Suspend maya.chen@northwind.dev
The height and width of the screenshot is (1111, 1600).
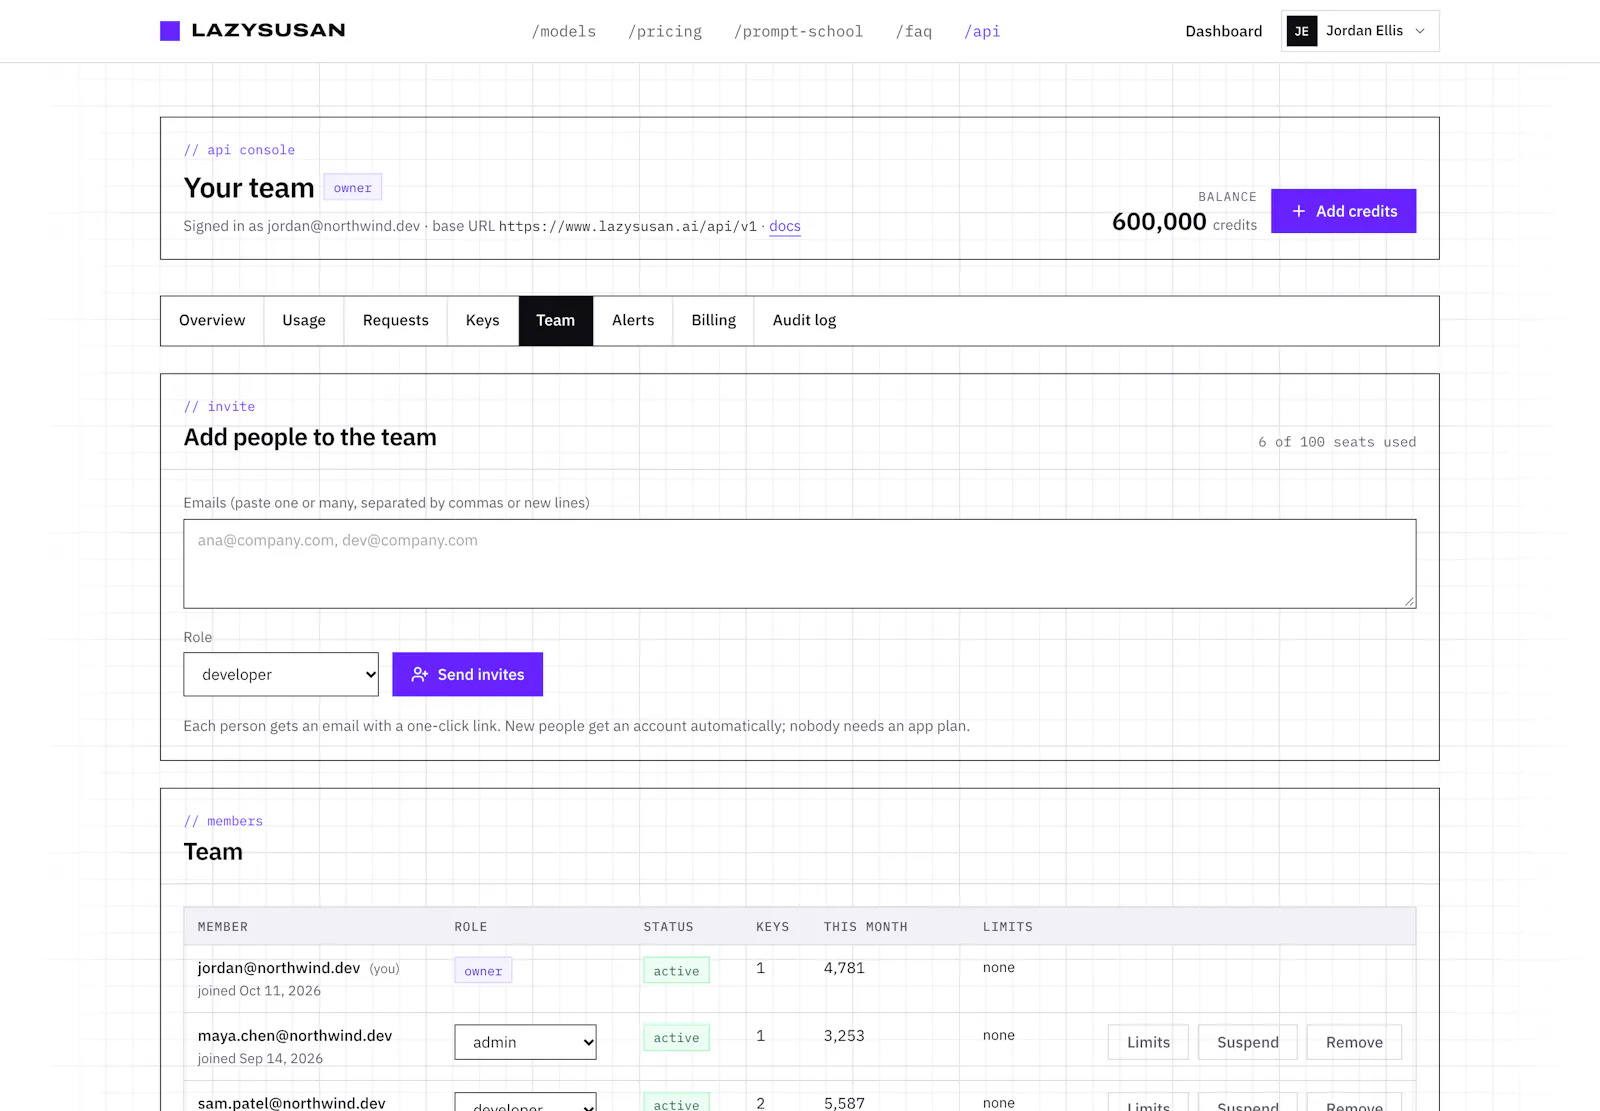pos(1247,1042)
